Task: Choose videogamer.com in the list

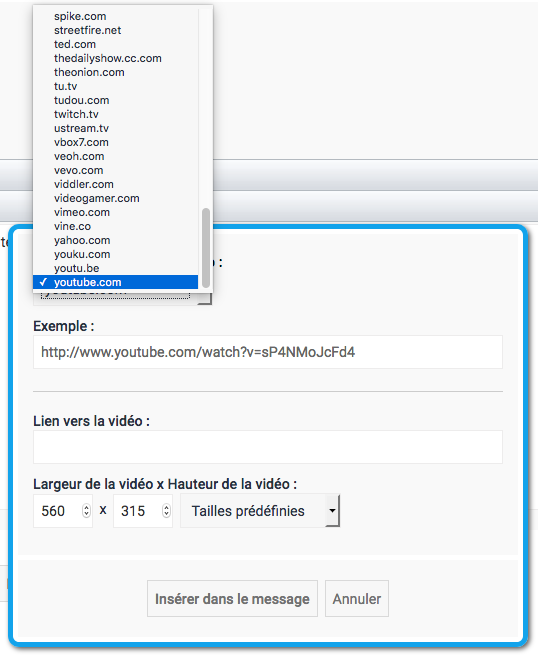Action: [115, 198]
